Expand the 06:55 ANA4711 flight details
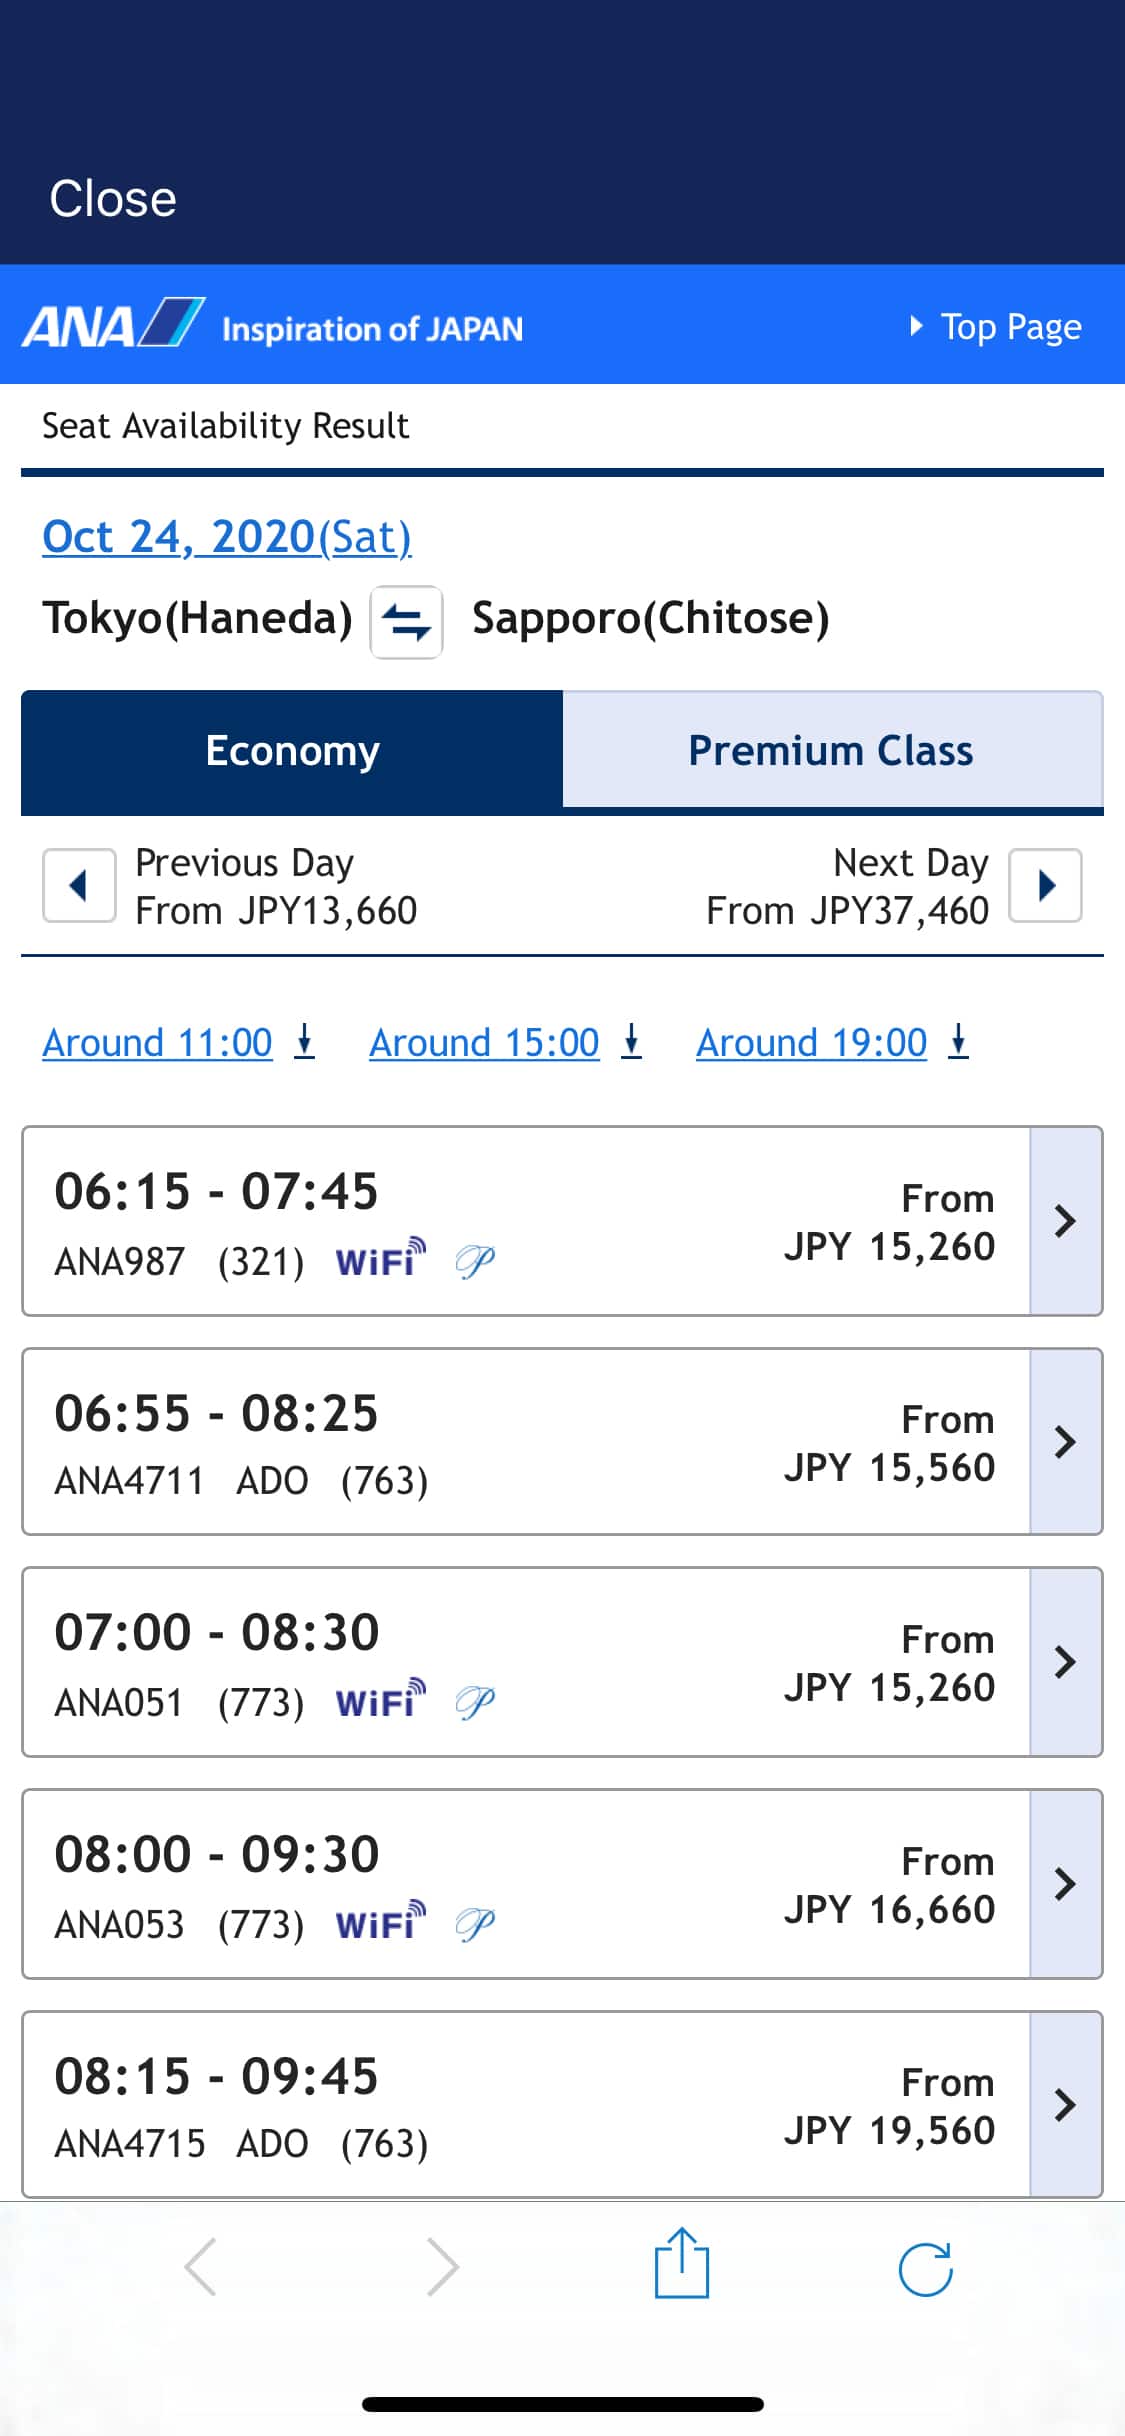The width and height of the screenshot is (1125, 2436). (x=1065, y=1442)
